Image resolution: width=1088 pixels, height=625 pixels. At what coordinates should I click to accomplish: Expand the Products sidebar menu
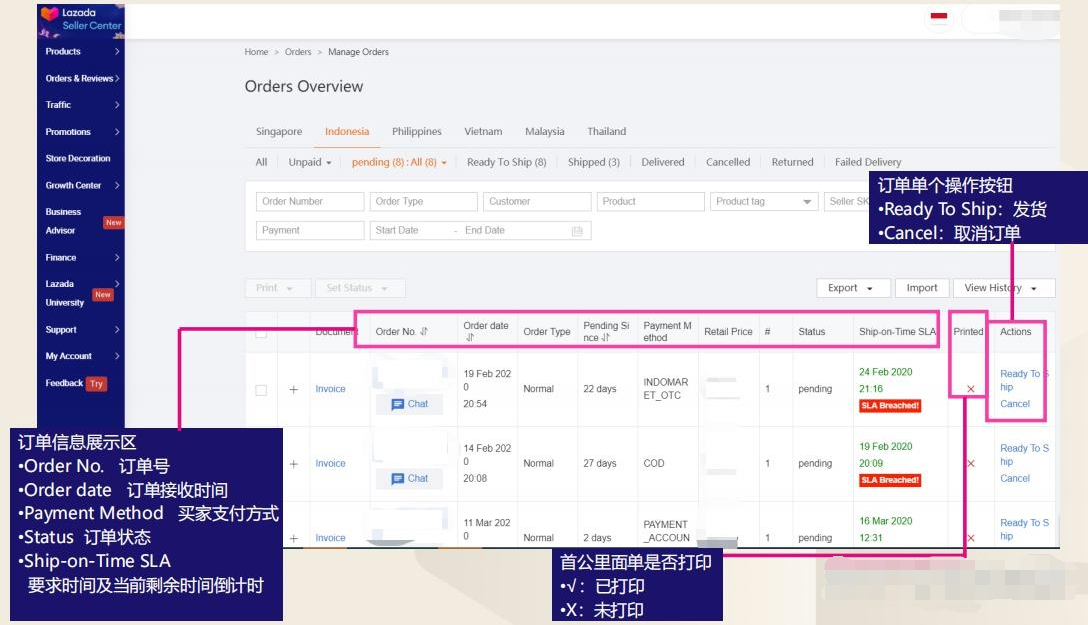[82, 51]
